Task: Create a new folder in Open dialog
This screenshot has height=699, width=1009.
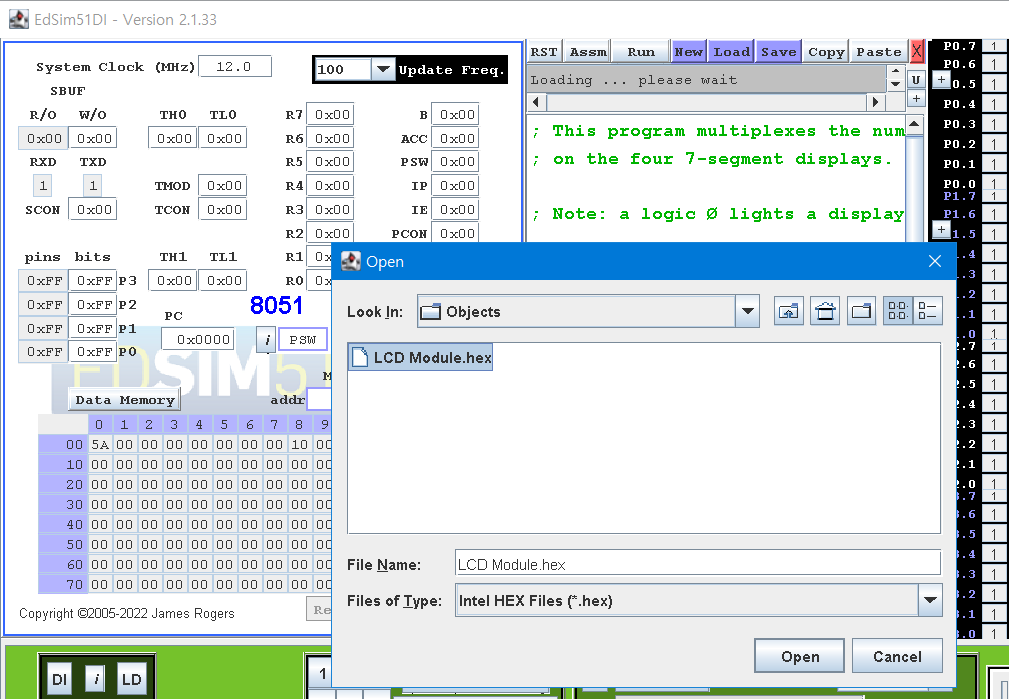Action: tap(861, 312)
